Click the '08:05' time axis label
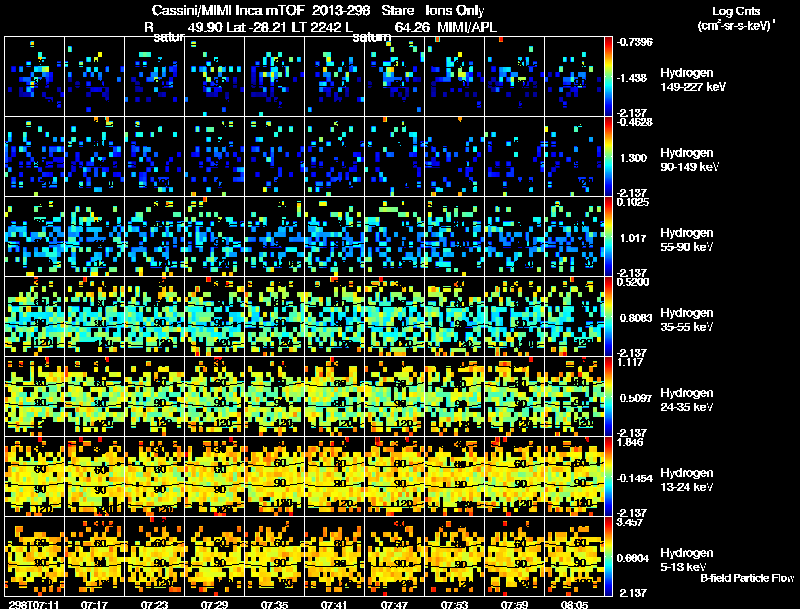The height and width of the screenshot is (609, 800). [574, 605]
